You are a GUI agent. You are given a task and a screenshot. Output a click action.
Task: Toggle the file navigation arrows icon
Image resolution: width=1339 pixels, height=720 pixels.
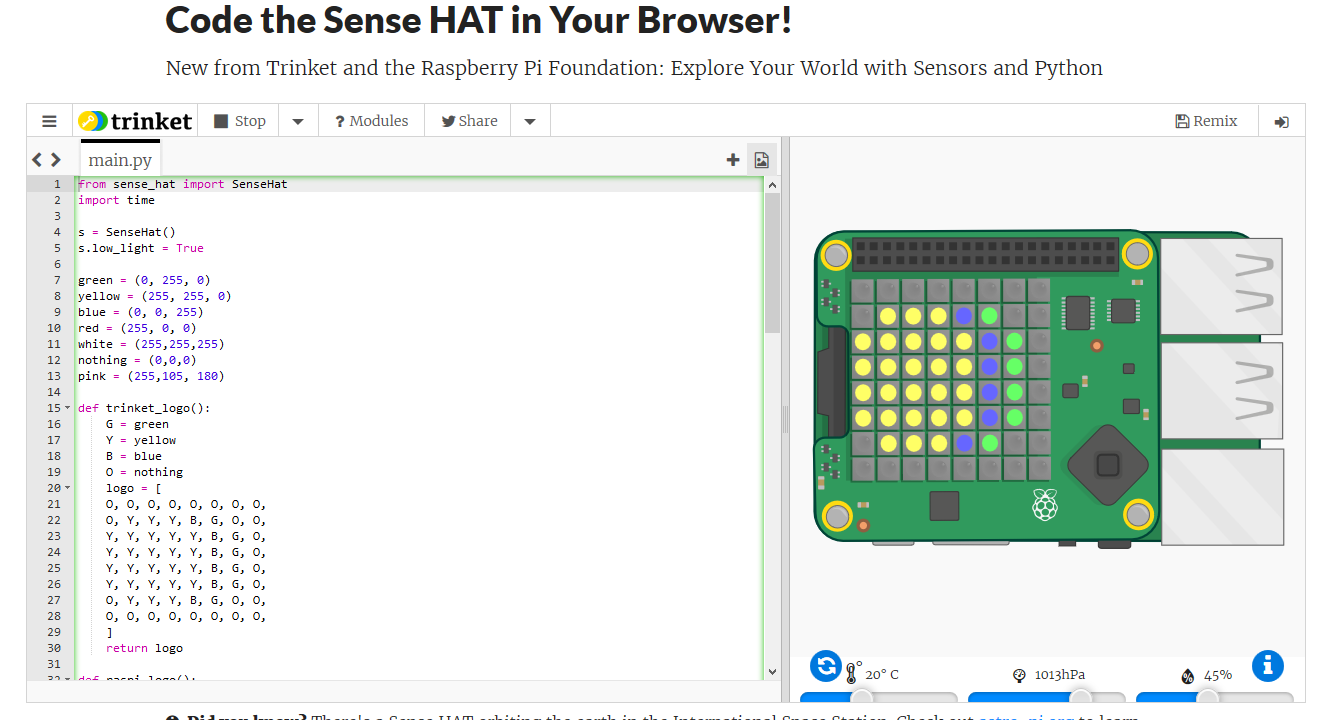tap(46, 159)
